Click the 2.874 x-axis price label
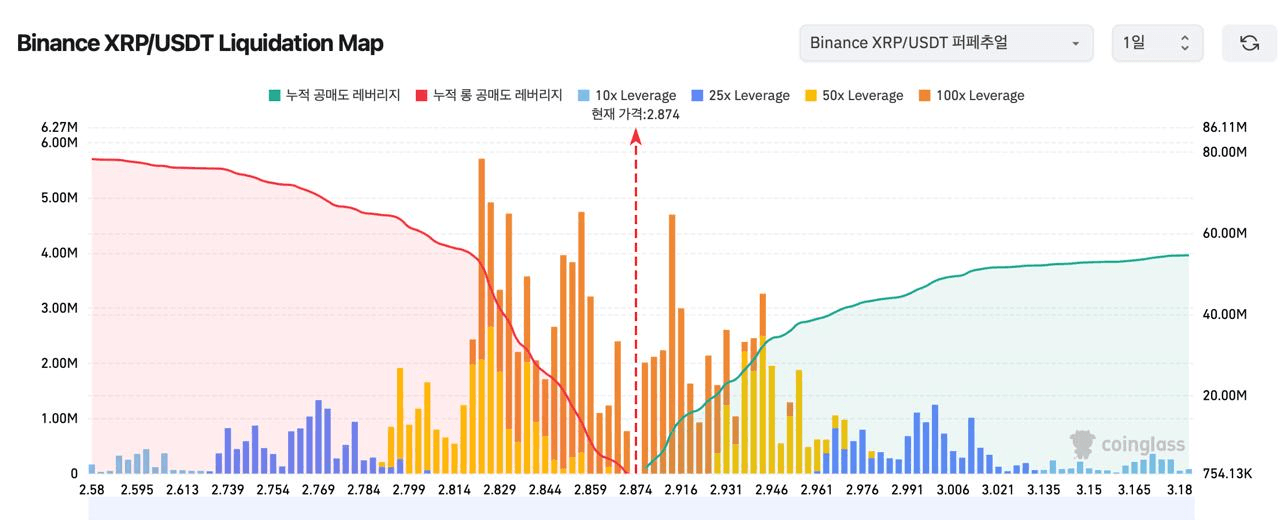The height and width of the screenshot is (520, 1280). pyautogui.click(x=635, y=489)
